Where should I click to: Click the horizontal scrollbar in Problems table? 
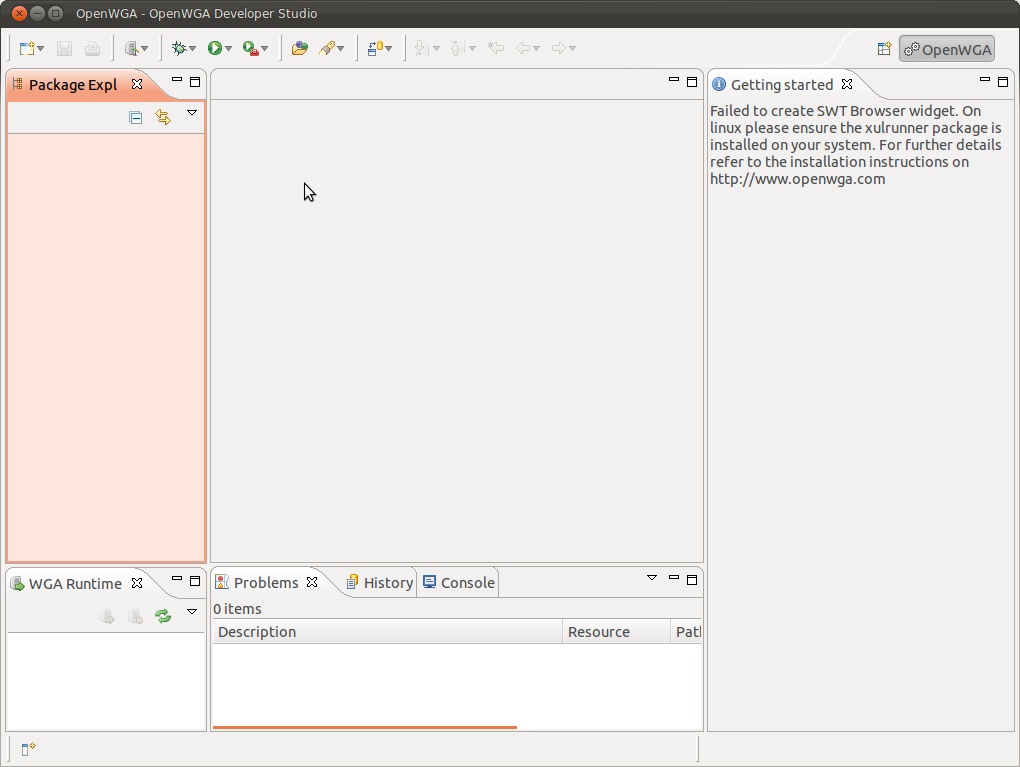pos(365,727)
